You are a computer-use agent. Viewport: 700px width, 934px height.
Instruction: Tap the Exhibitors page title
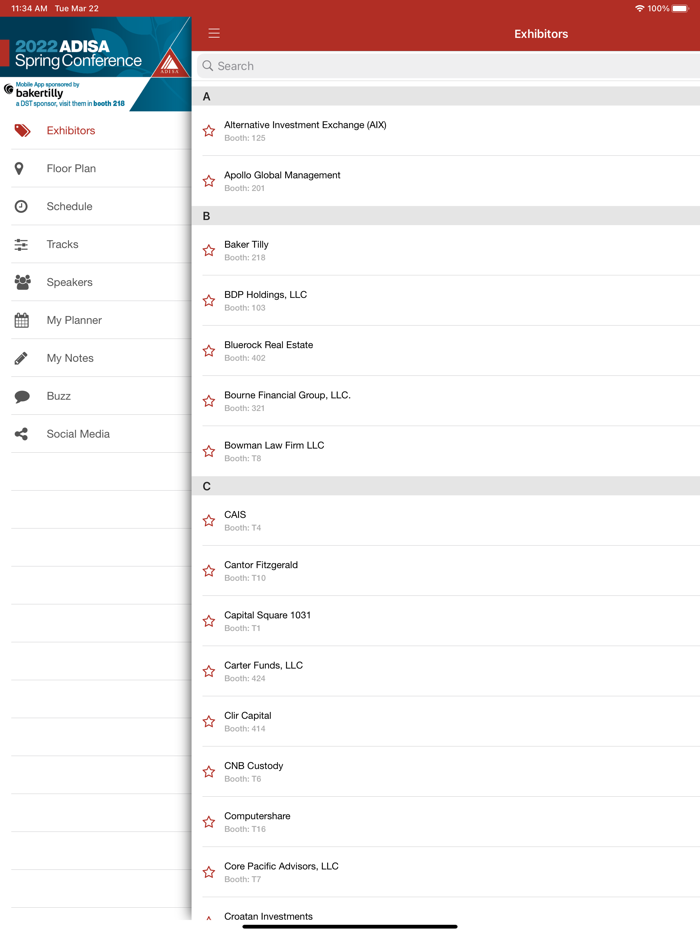coord(541,34)
